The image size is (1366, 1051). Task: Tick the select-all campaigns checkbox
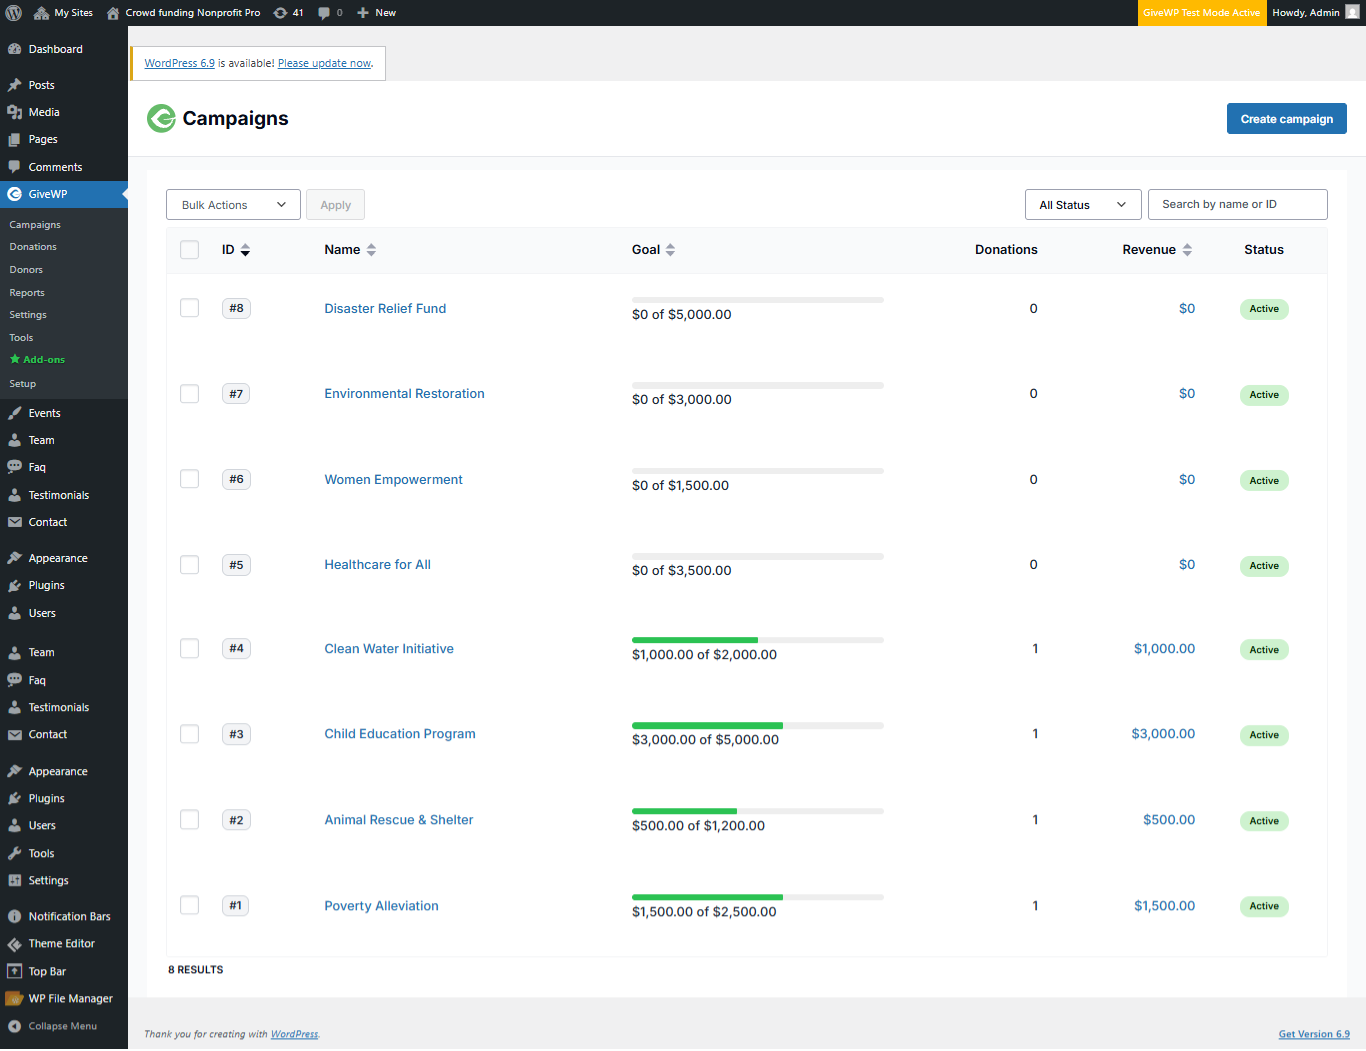click(x=189, y=250)
